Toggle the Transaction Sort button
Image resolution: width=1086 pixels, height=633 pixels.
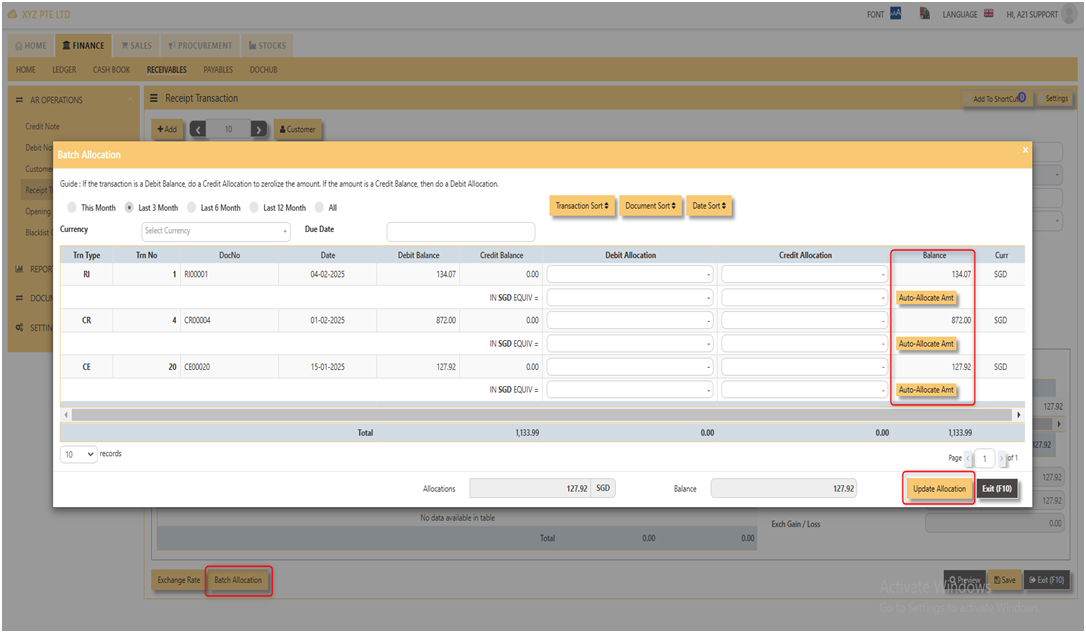(582, 206)
